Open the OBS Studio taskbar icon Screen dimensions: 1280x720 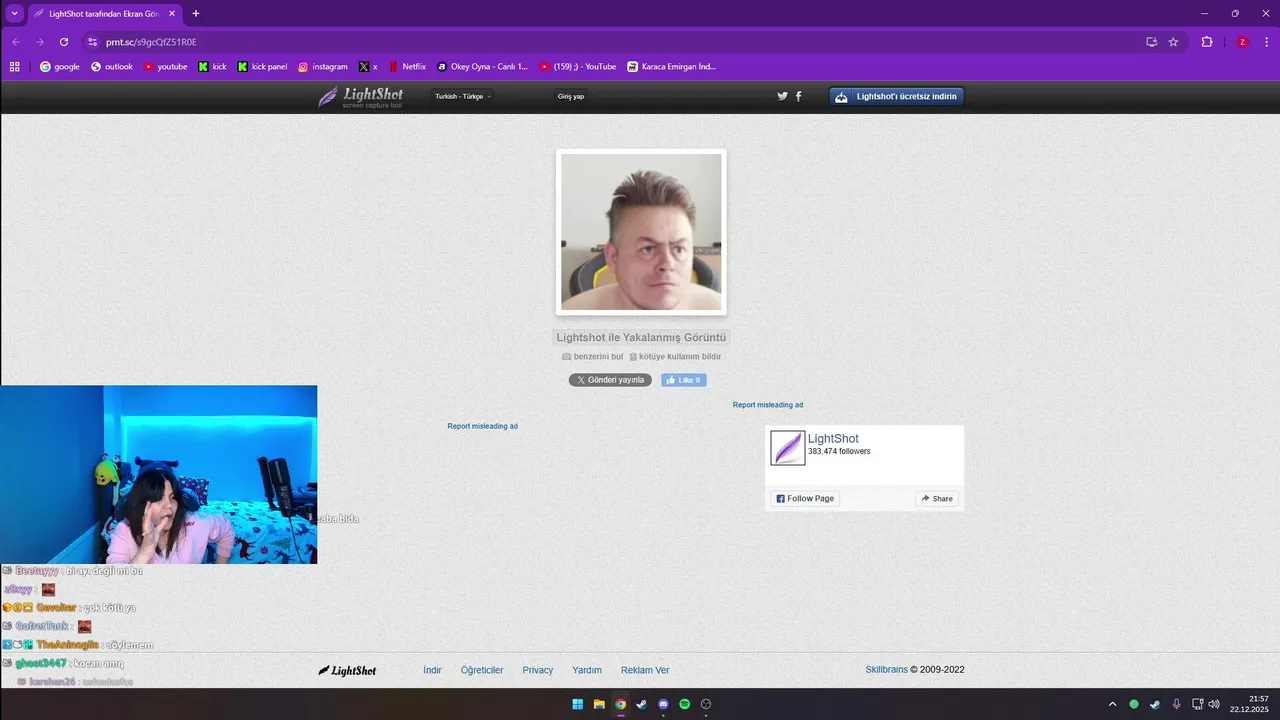click(706, 704)
